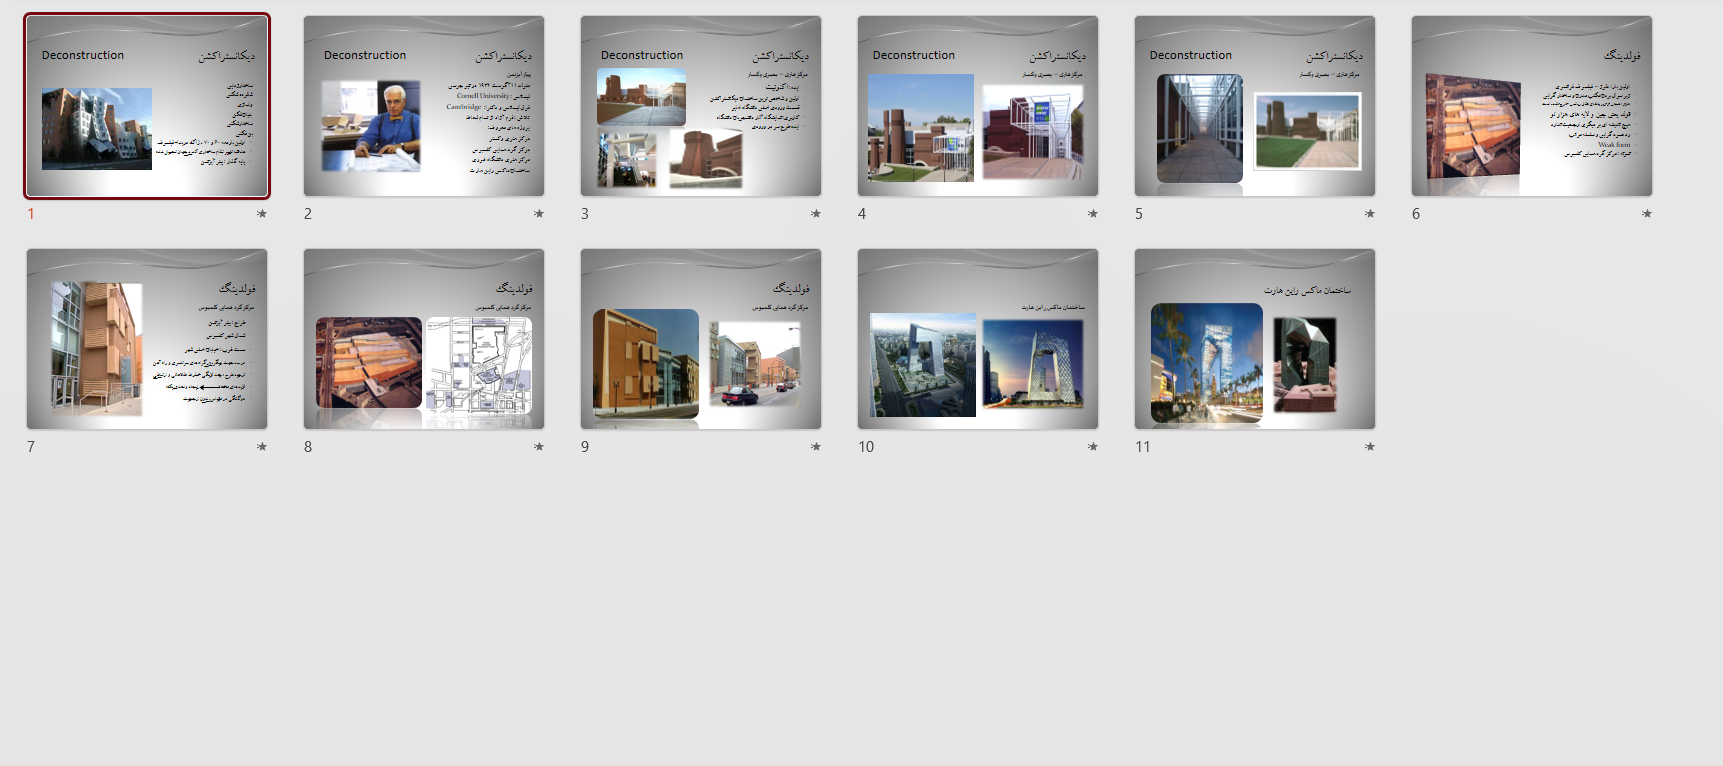
Task: Click the transition star icon under slide 4
Action: click(x=1093, y=214)
